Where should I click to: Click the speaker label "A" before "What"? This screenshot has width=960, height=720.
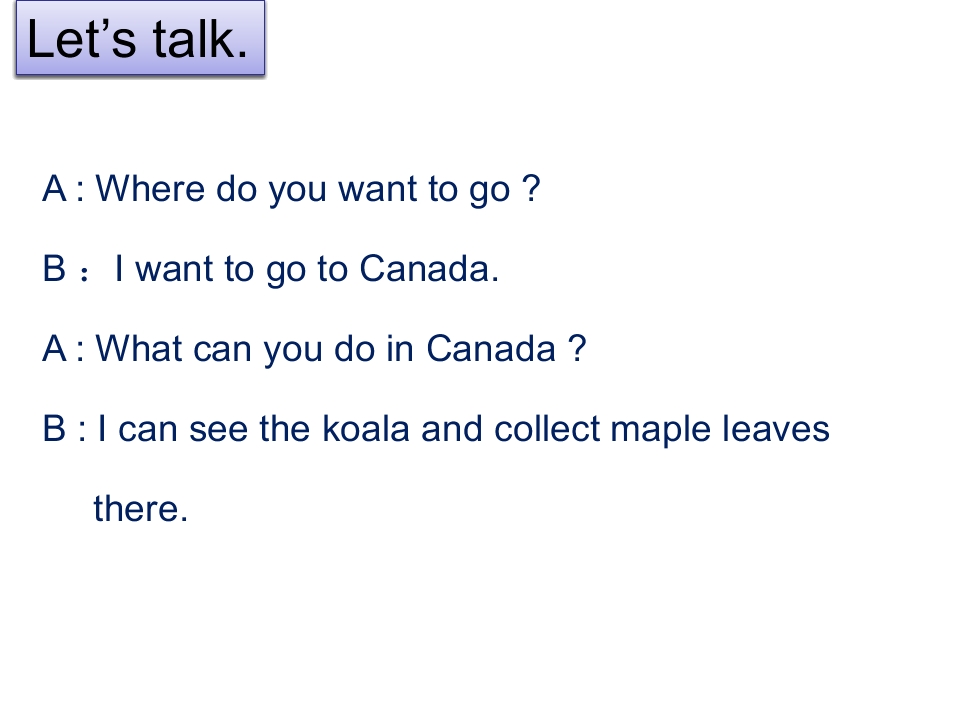pyautogui.click(x=54, y=349)
